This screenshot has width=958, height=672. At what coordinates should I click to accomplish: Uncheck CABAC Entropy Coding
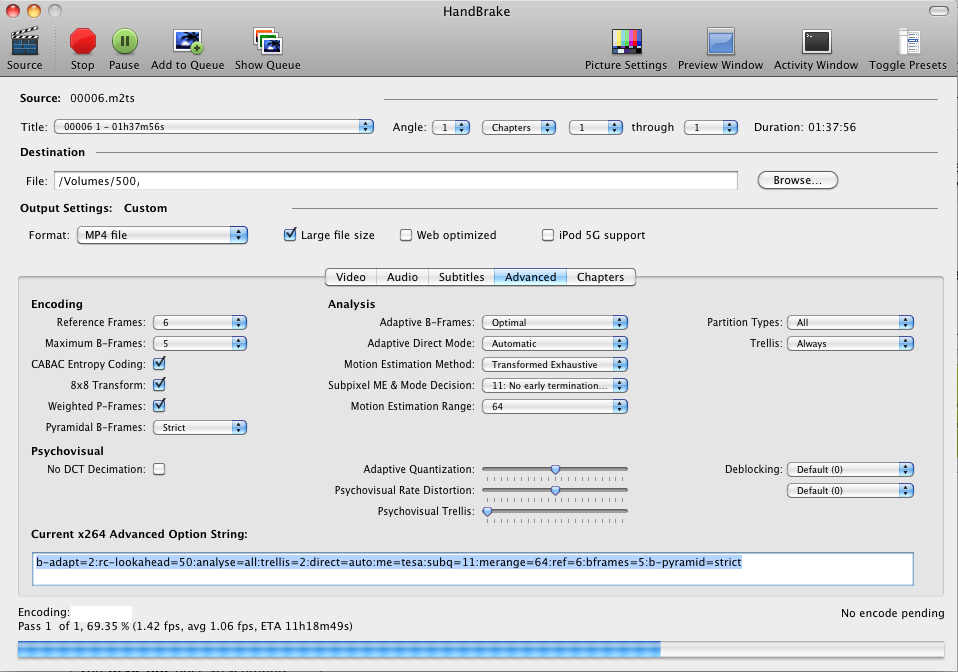159,363
